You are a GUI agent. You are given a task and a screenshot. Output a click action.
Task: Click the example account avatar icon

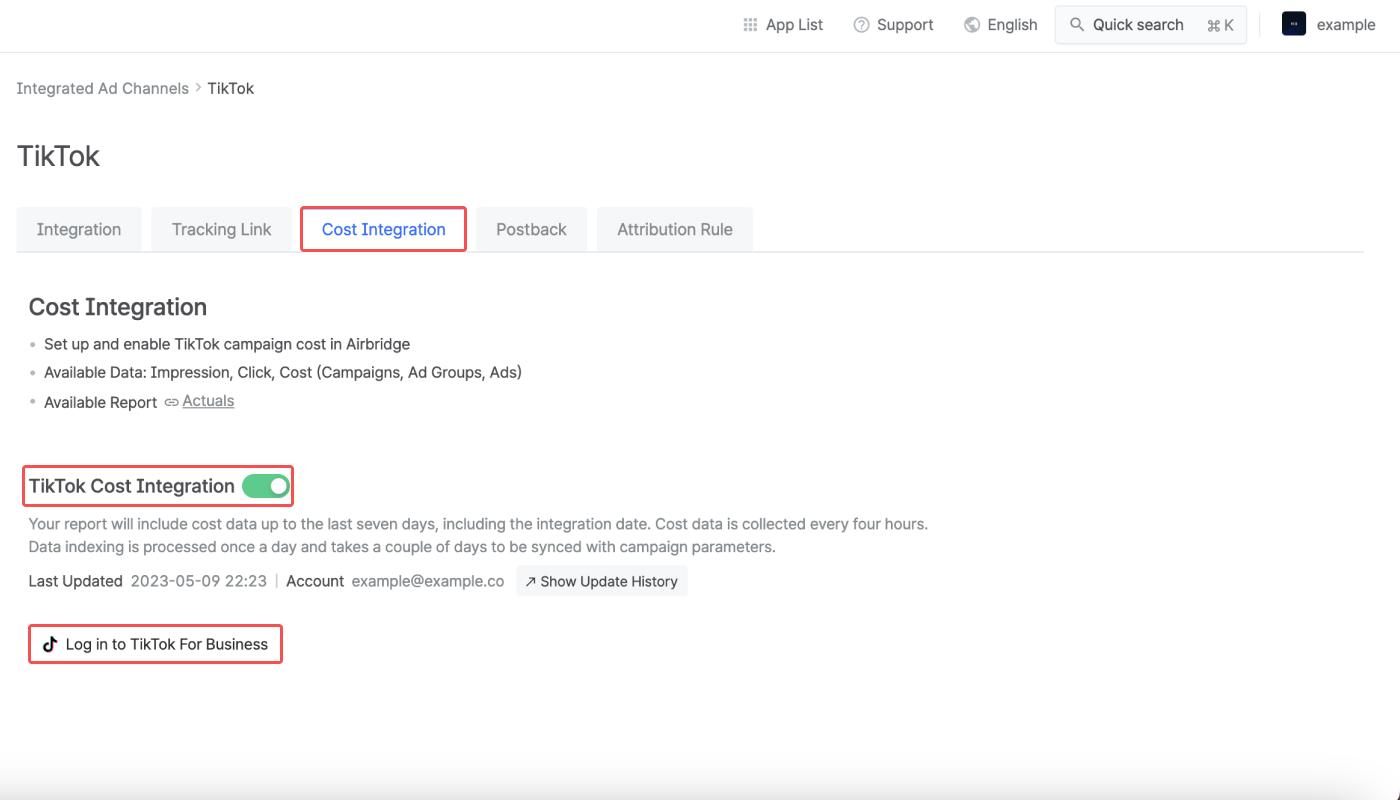1294,25
